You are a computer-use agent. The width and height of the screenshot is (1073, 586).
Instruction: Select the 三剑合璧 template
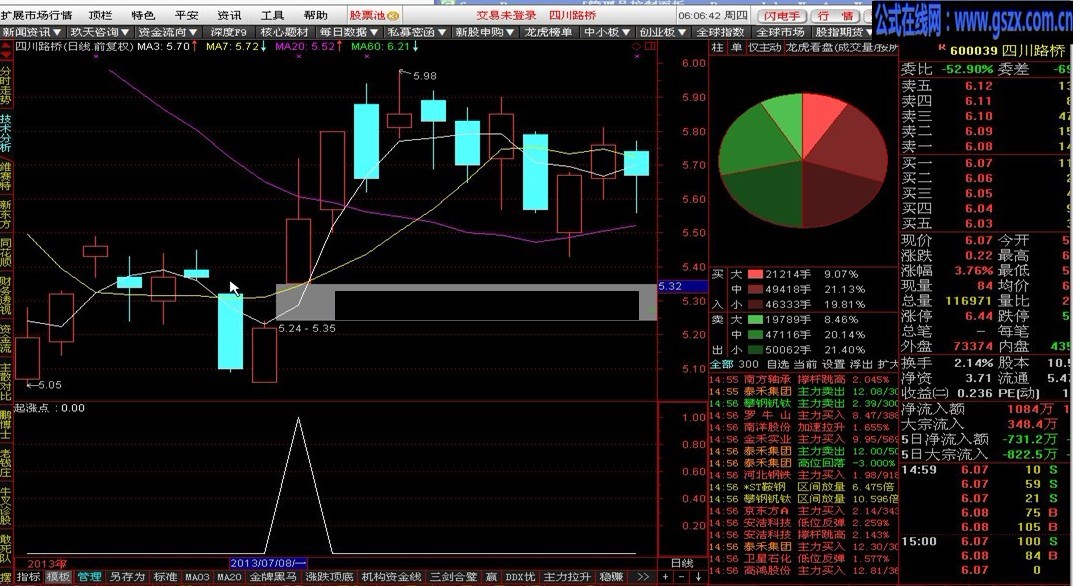point(453,577)
